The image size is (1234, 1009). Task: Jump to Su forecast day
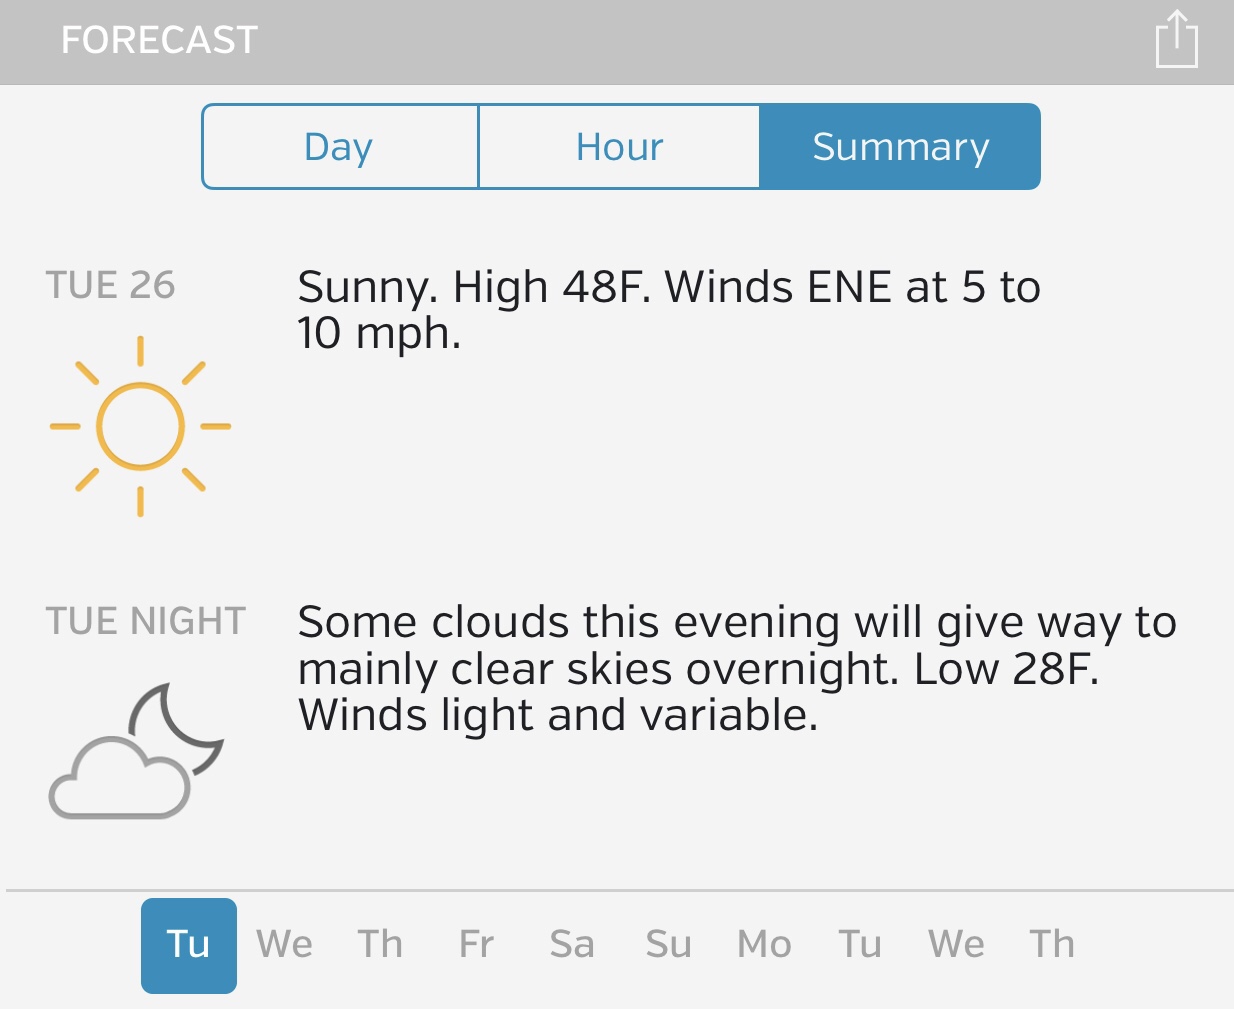668,945
